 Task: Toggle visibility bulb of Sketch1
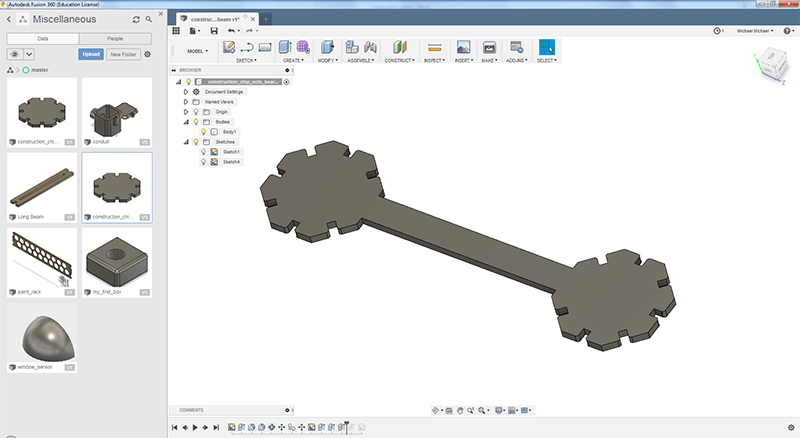pyautogui.click(x=204, y=152)
